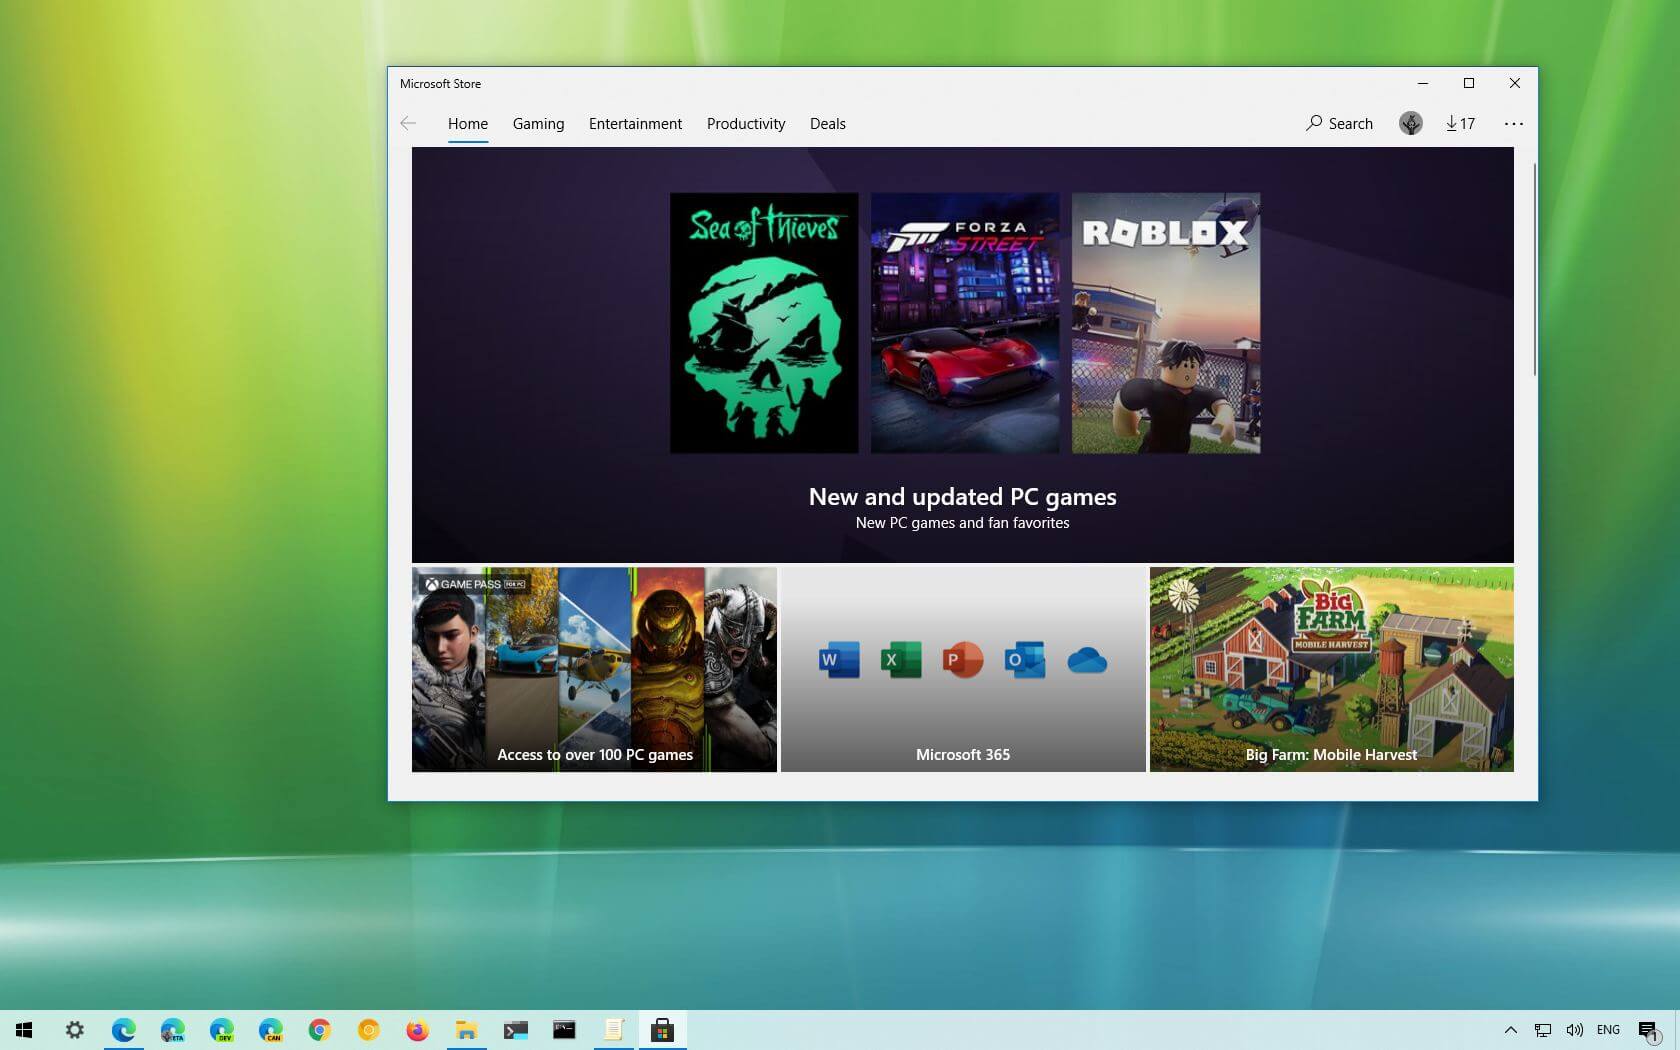1680x1050 pixels.
Task: Open the See more (…) menu
Action: click(x=1514, y=123)
